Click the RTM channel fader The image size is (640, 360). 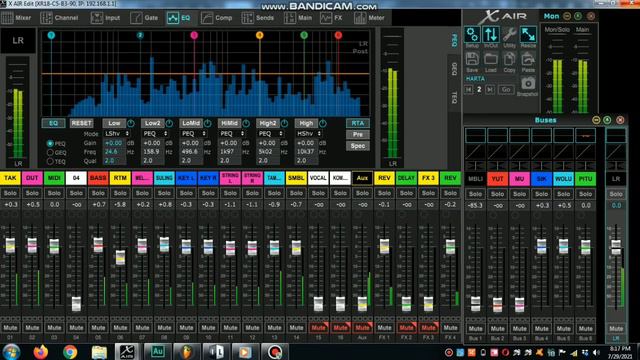(x=120, y=258)
